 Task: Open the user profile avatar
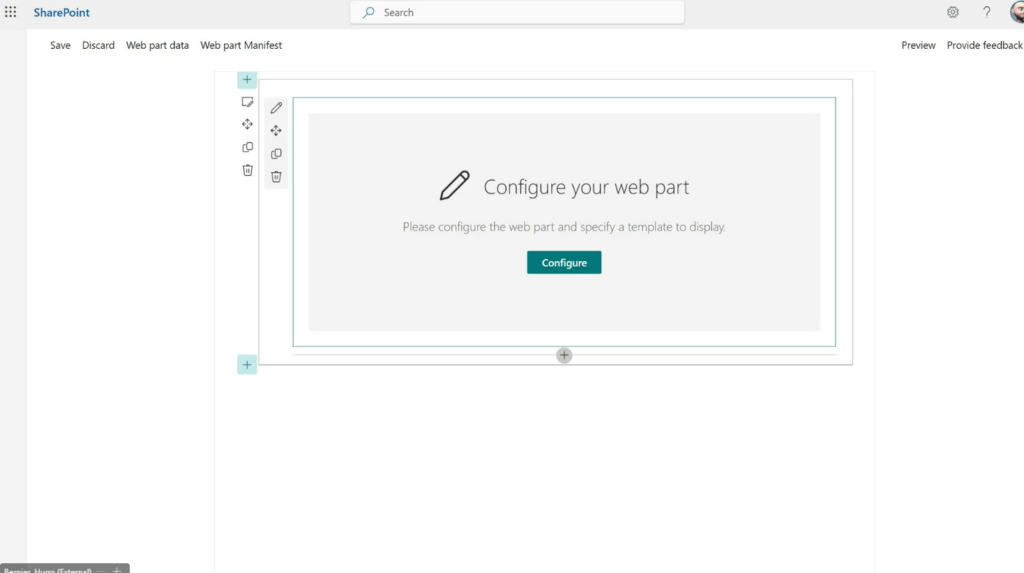pos(1016,12)
